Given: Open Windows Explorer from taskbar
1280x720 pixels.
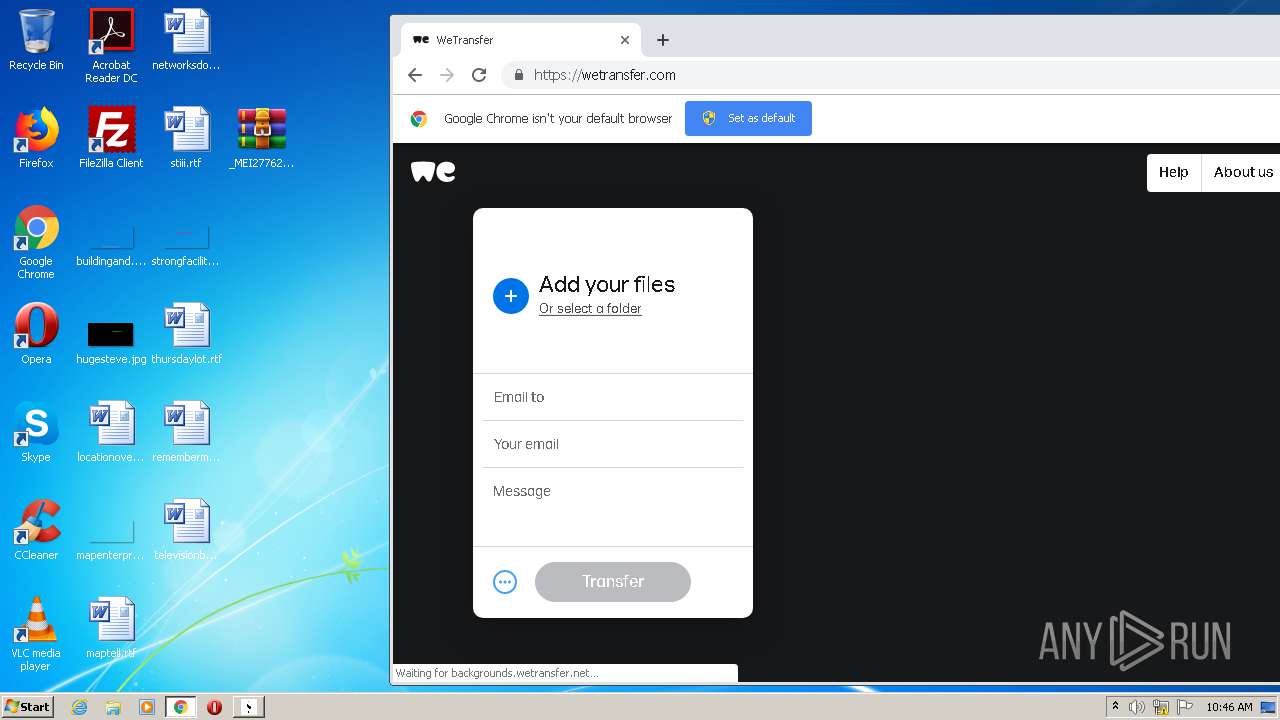Looking at the screenshot, I should coord(113,707).
